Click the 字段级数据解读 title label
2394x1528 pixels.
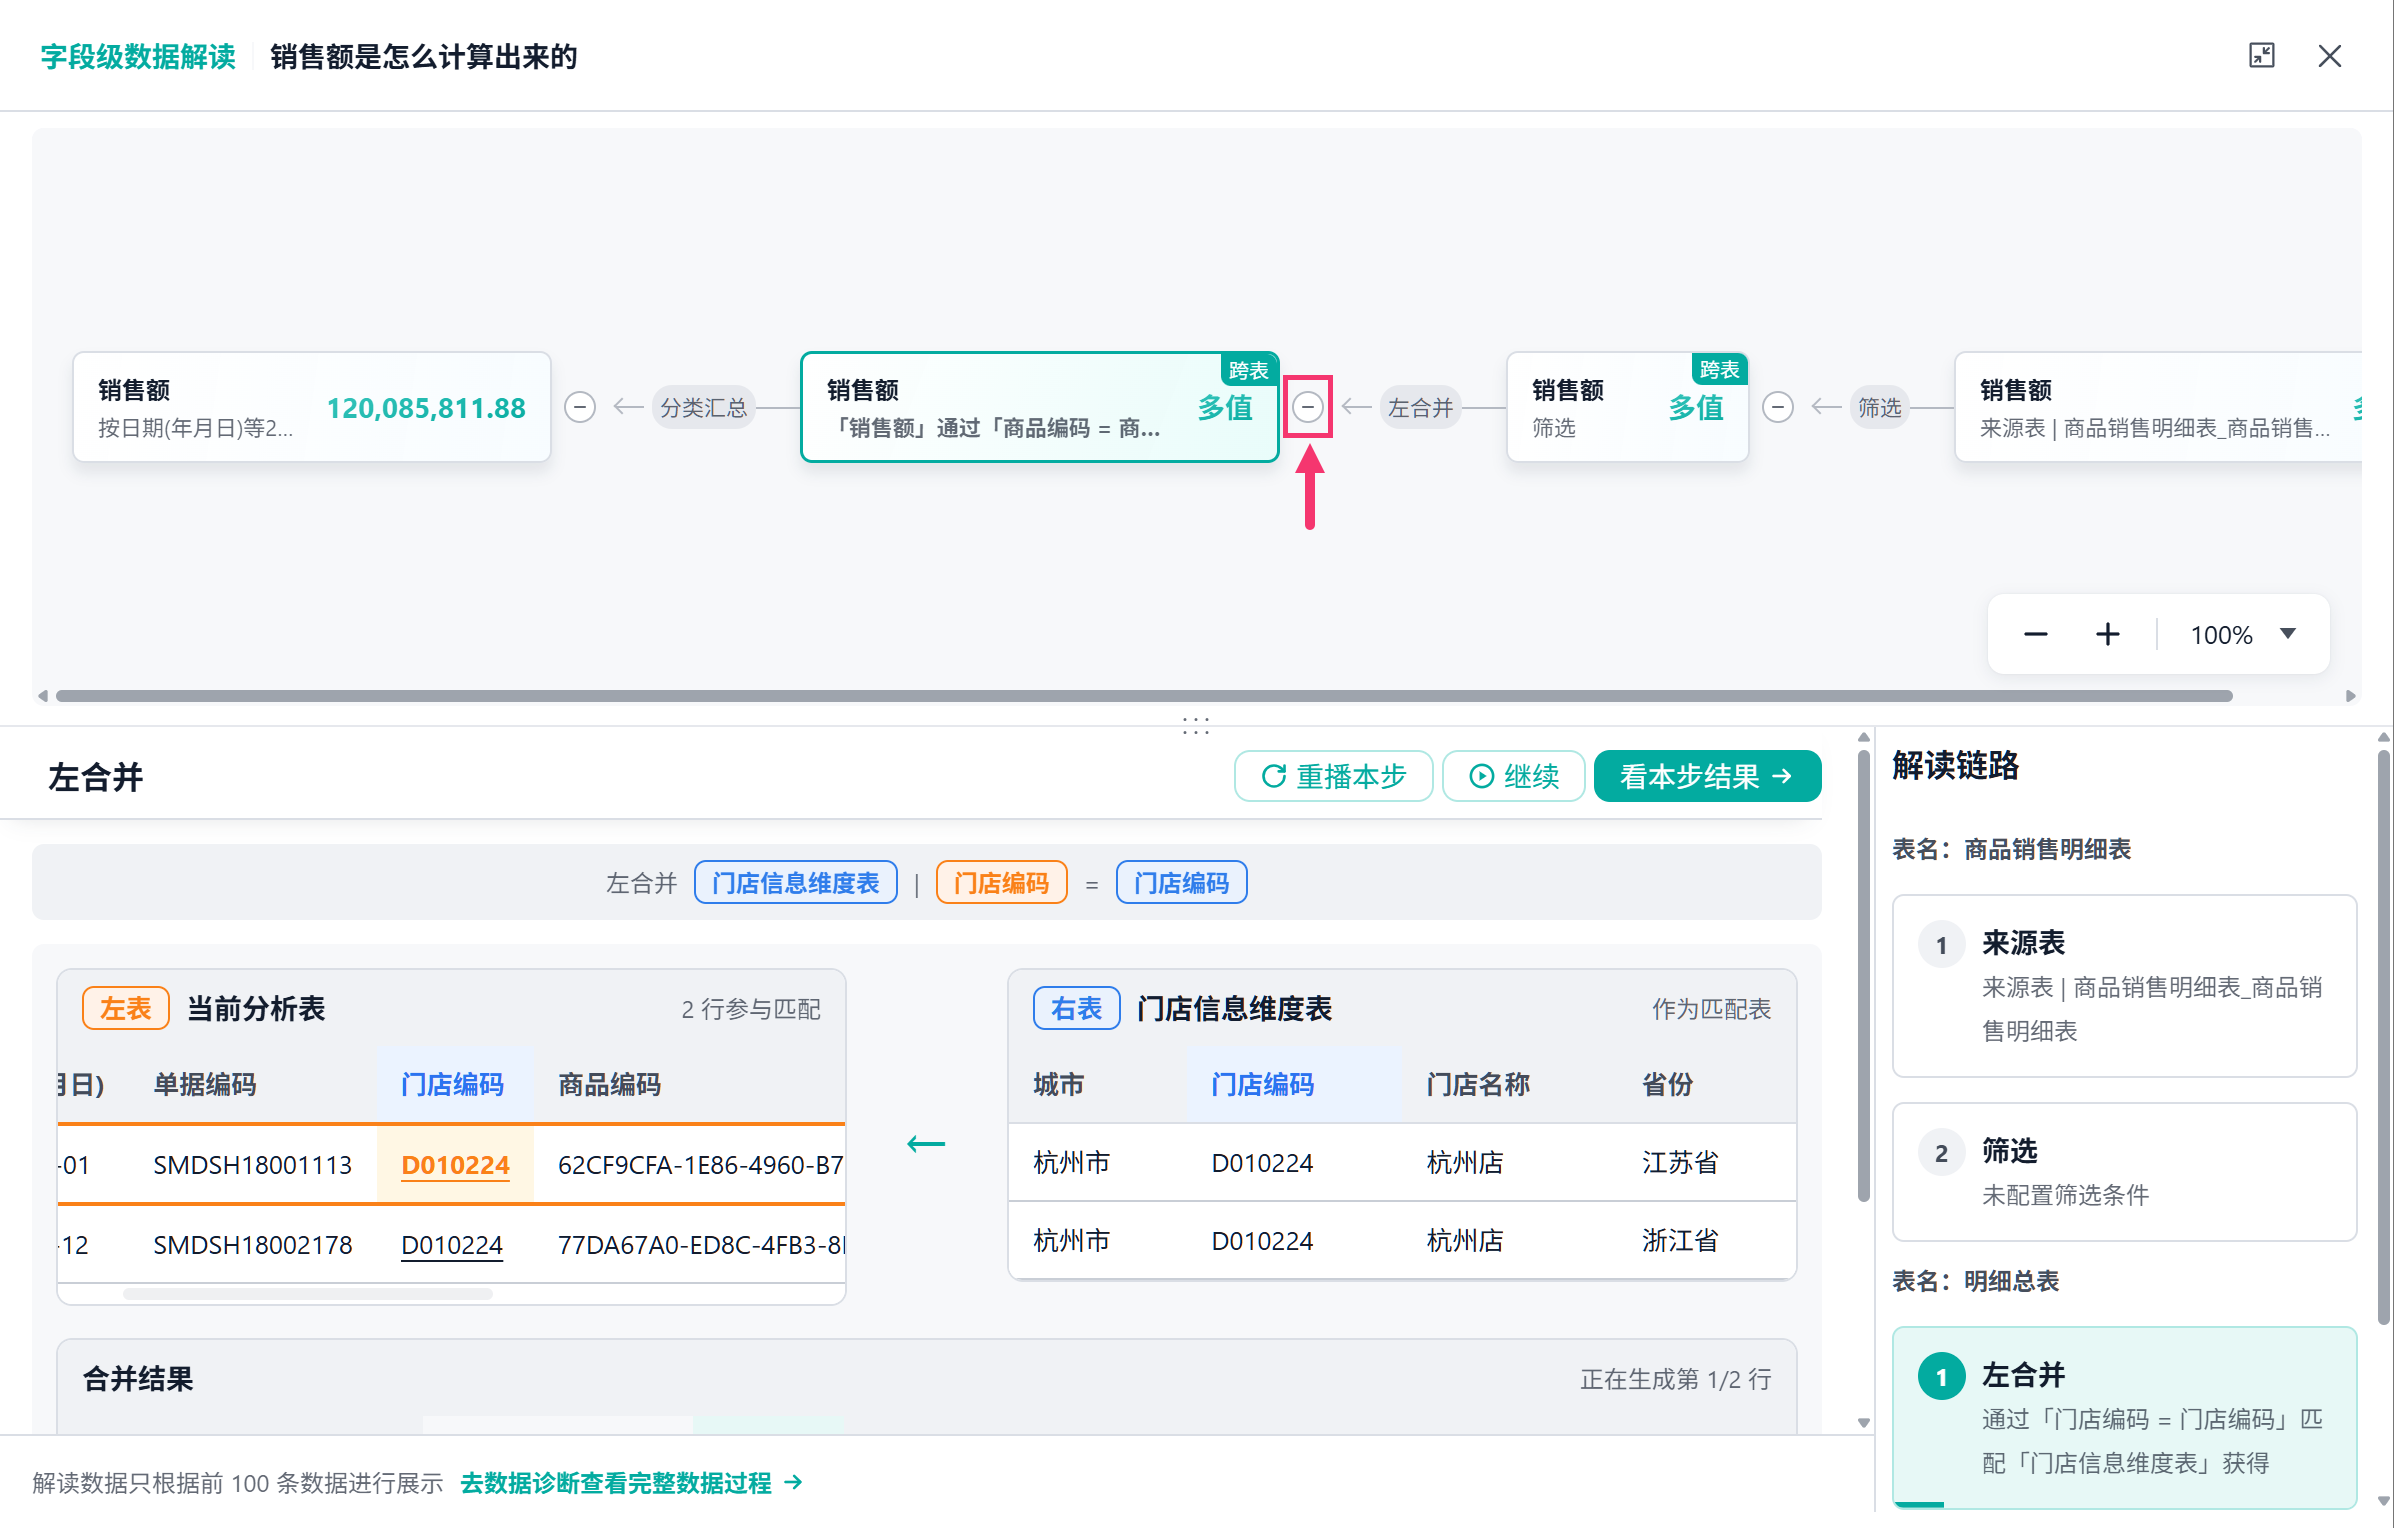[138, 57]
